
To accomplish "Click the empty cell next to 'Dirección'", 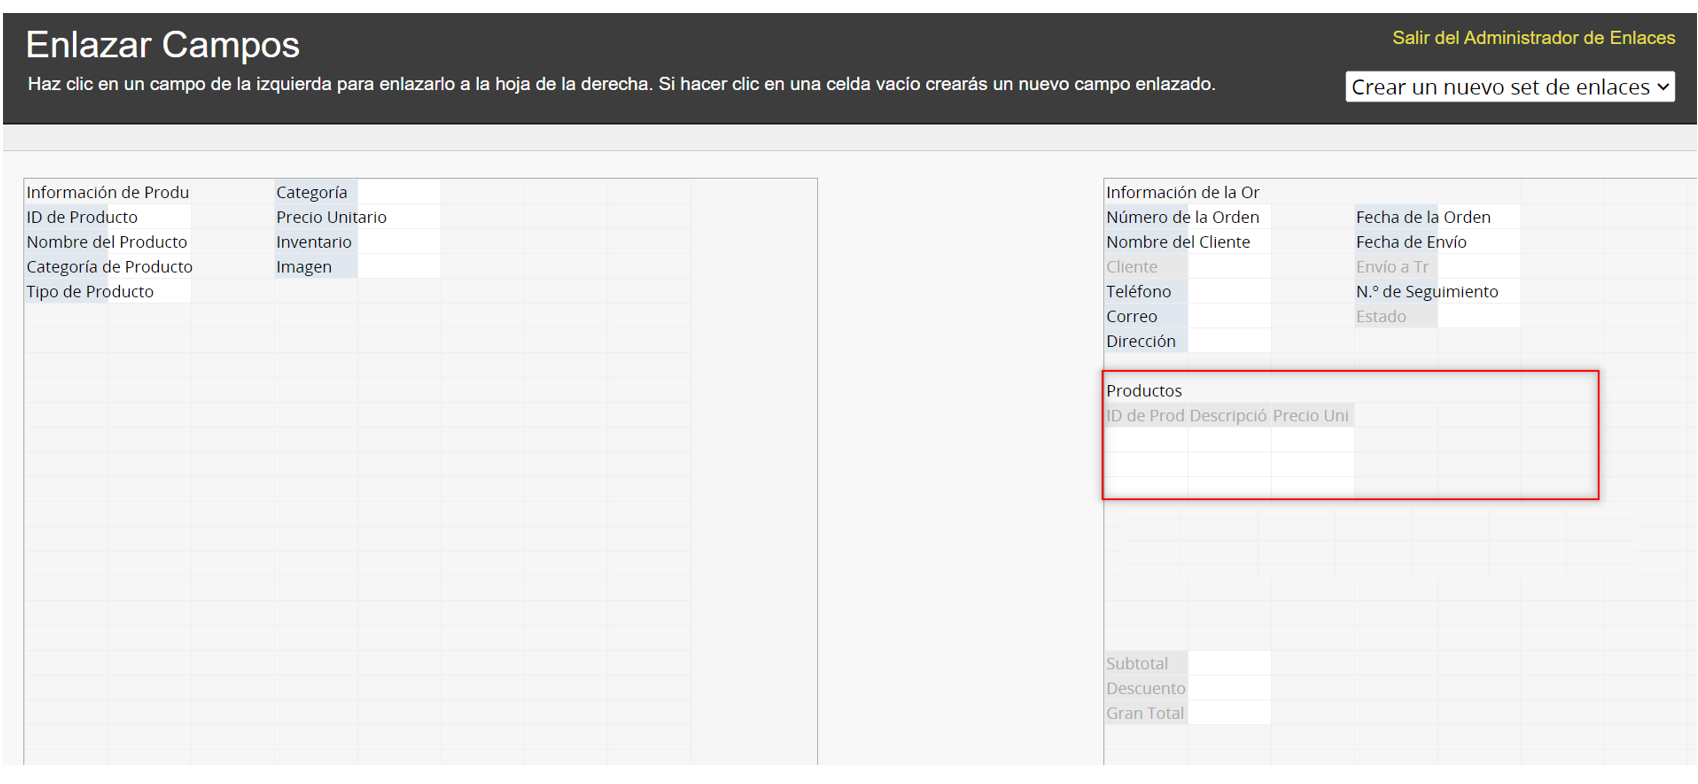I will pos(1229,342).
